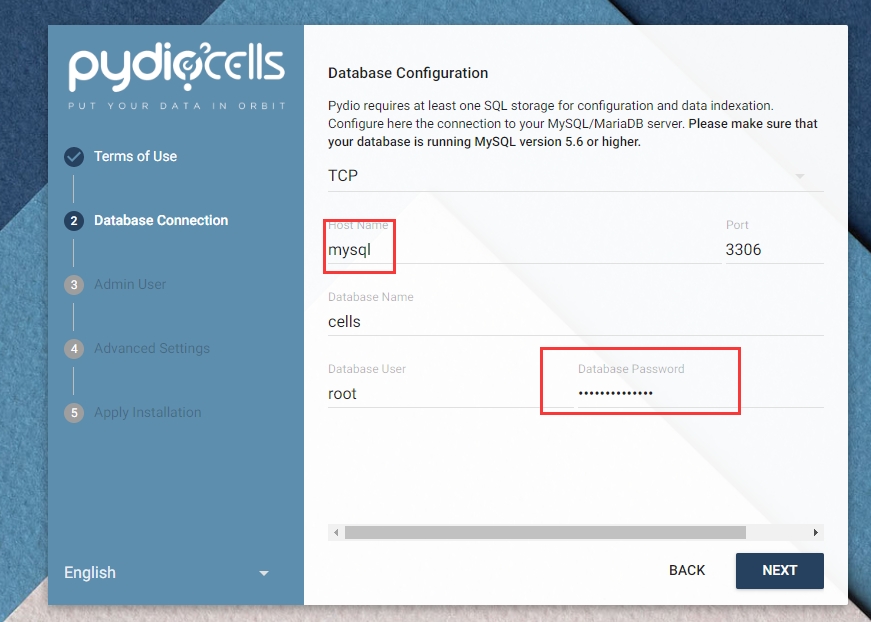Click the horizontal scrollbar thumb
871x622 pixels.
[545, 533]
